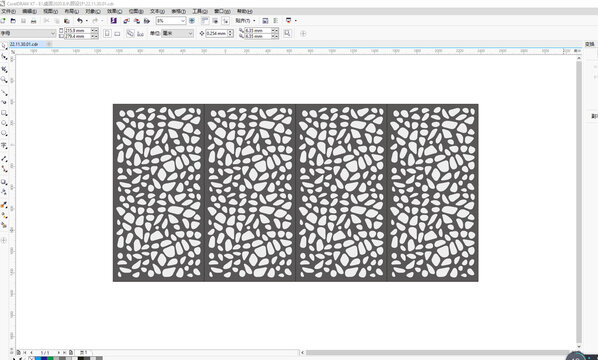Select the Text tool
The height and width of the screenshot is (360, 598).
click(4, 145)
